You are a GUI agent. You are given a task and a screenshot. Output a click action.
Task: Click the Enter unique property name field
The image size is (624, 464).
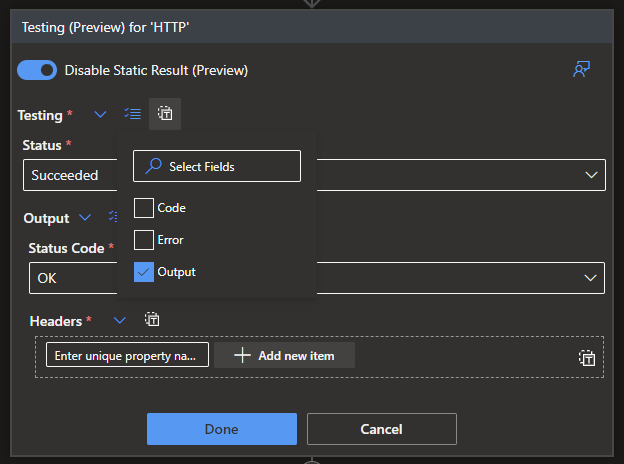pos(127,355)
